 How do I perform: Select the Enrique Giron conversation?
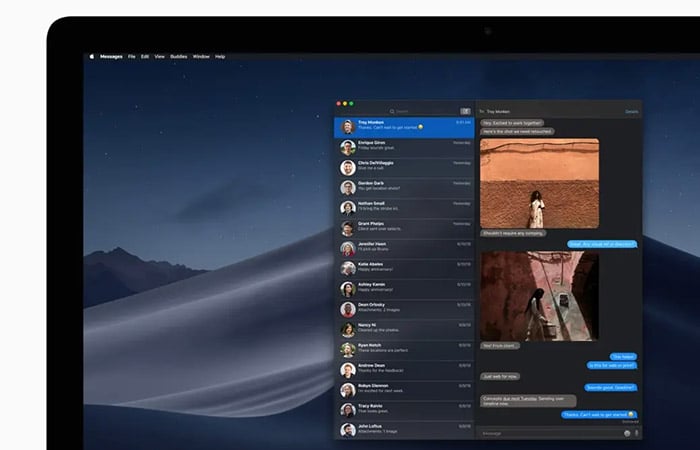click(x=404, y=148)
